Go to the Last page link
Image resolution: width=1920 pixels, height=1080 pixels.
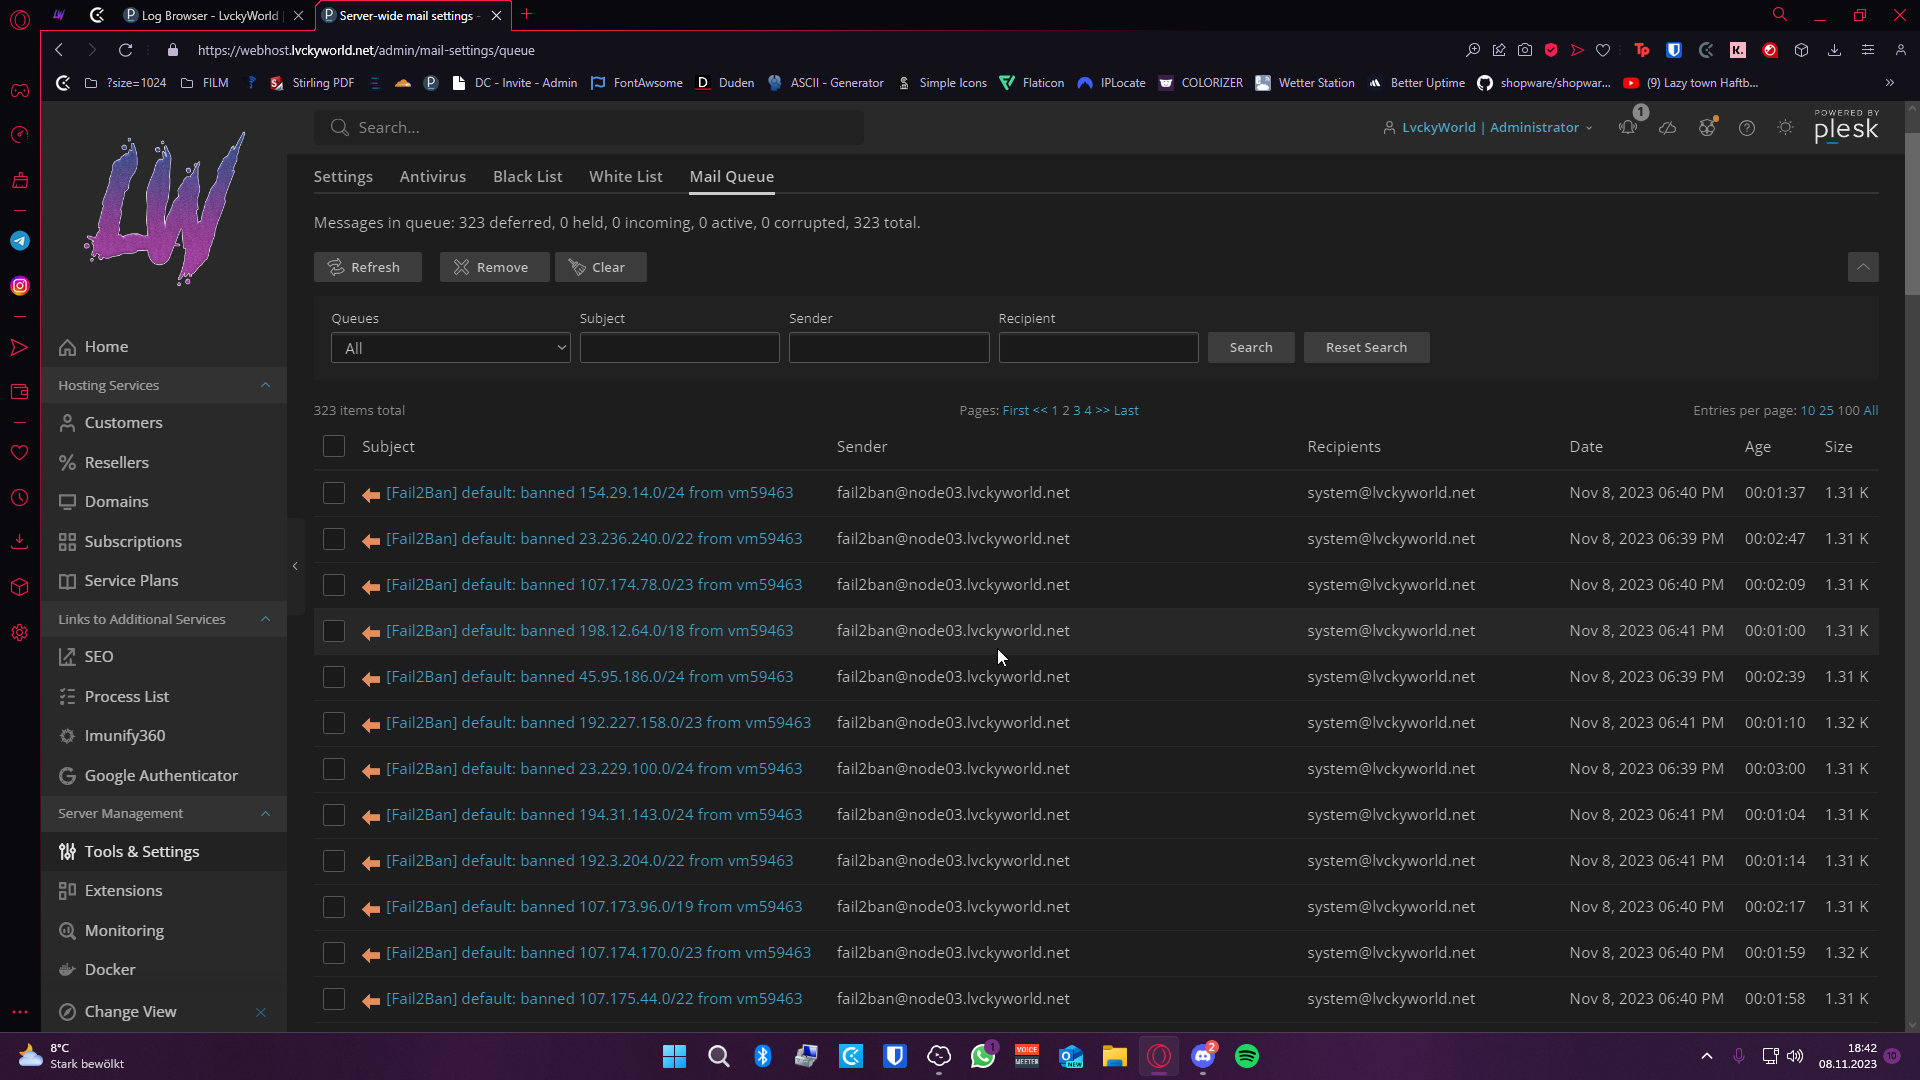1126,410
